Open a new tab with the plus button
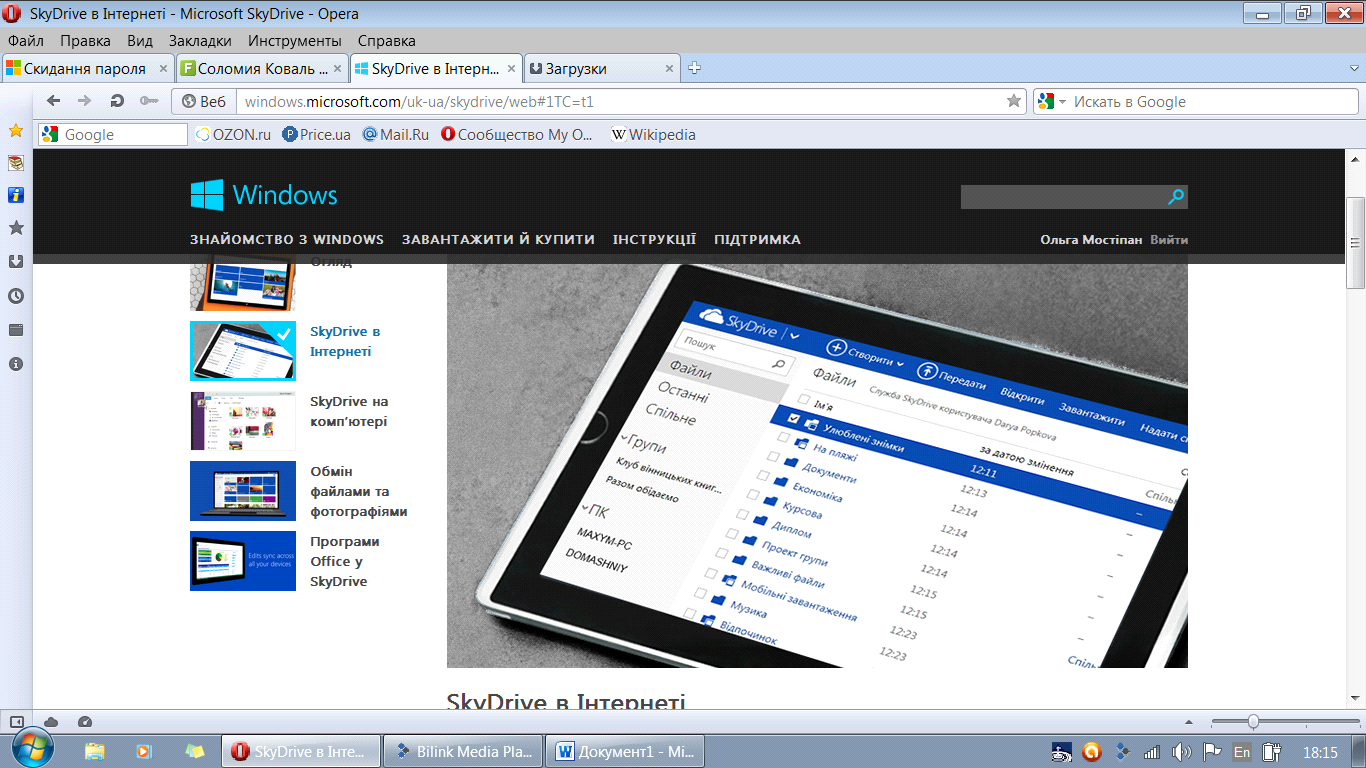The width and height of the screenshot is (1366, 768). pyautogui.click(x=695, y=68)
